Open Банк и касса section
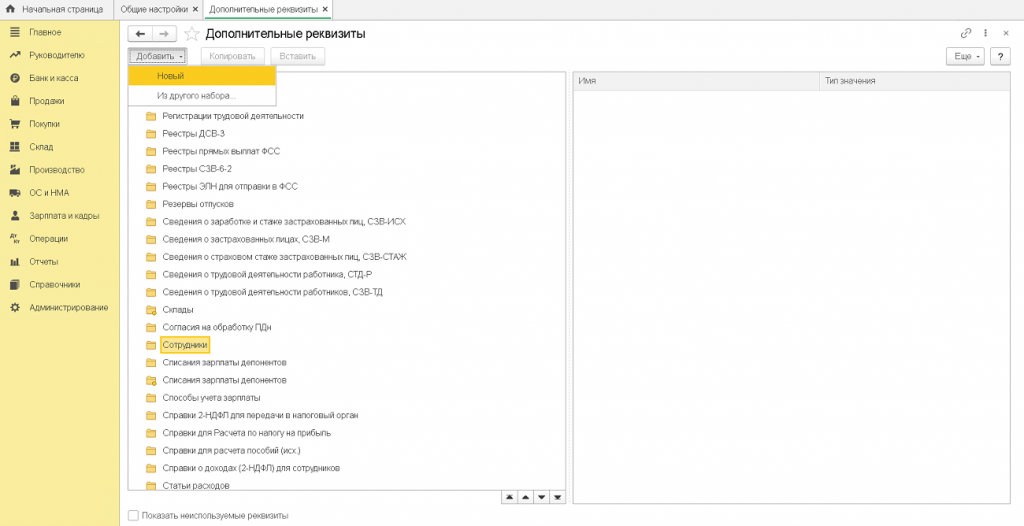The height and width of the screenshot is (526, 1024). pyautogui.click(x=54, y=78)
